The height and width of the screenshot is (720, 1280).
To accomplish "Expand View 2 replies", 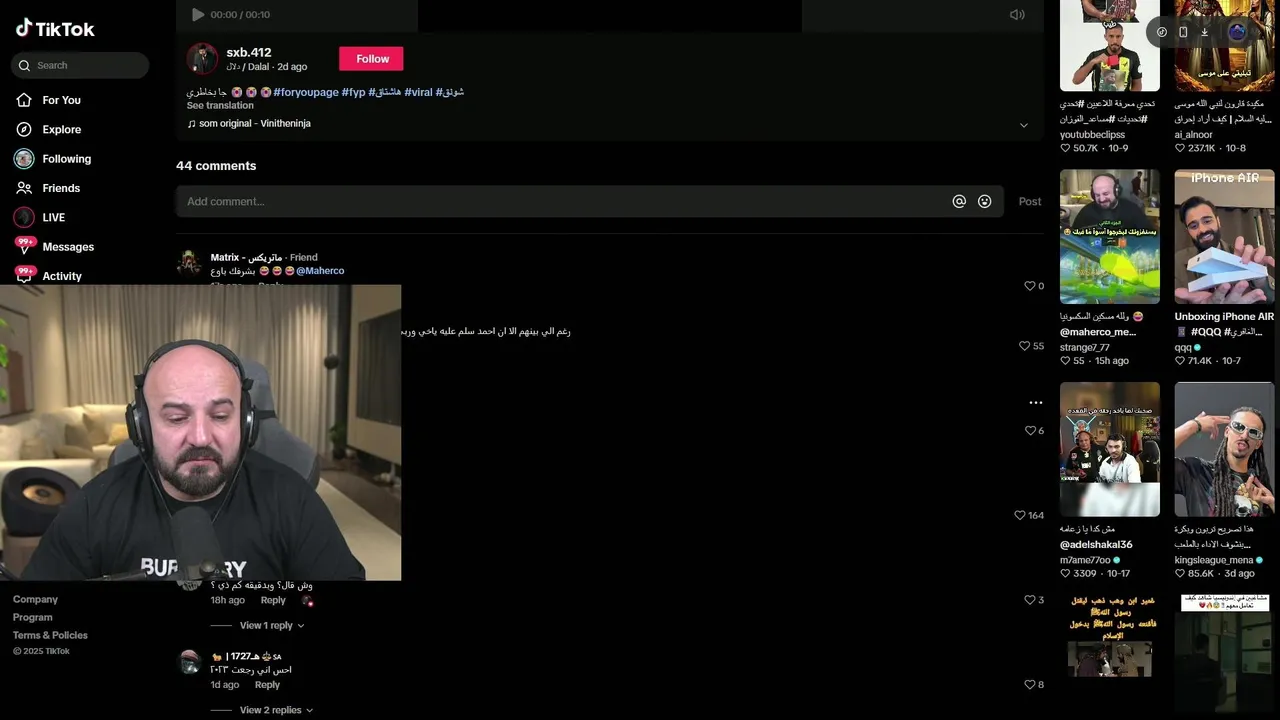I will point(276,710).
